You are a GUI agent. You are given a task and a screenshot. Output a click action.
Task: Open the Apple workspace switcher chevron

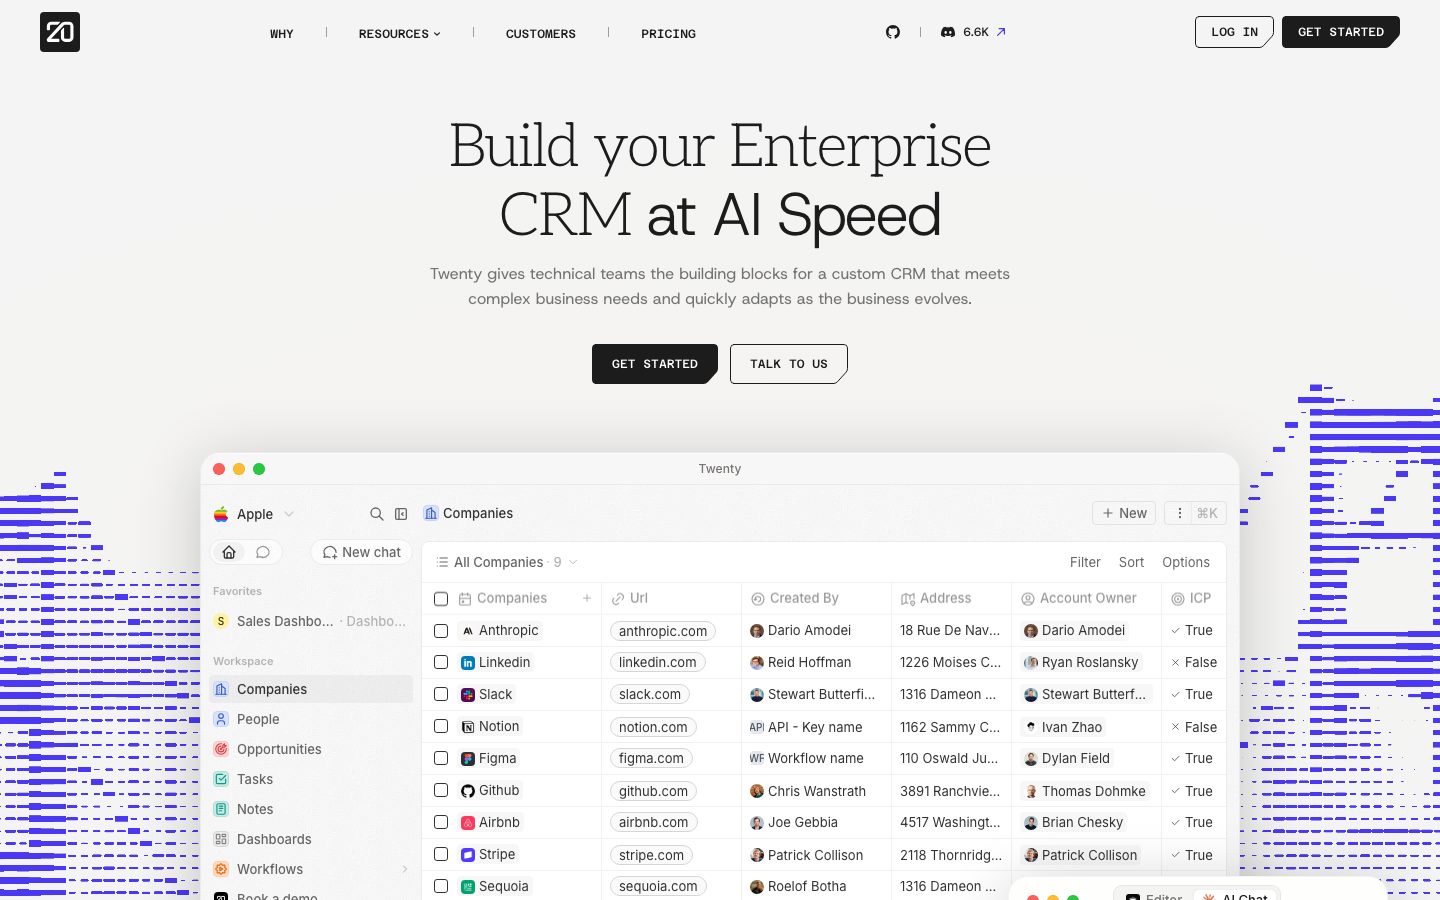point(289,514)
